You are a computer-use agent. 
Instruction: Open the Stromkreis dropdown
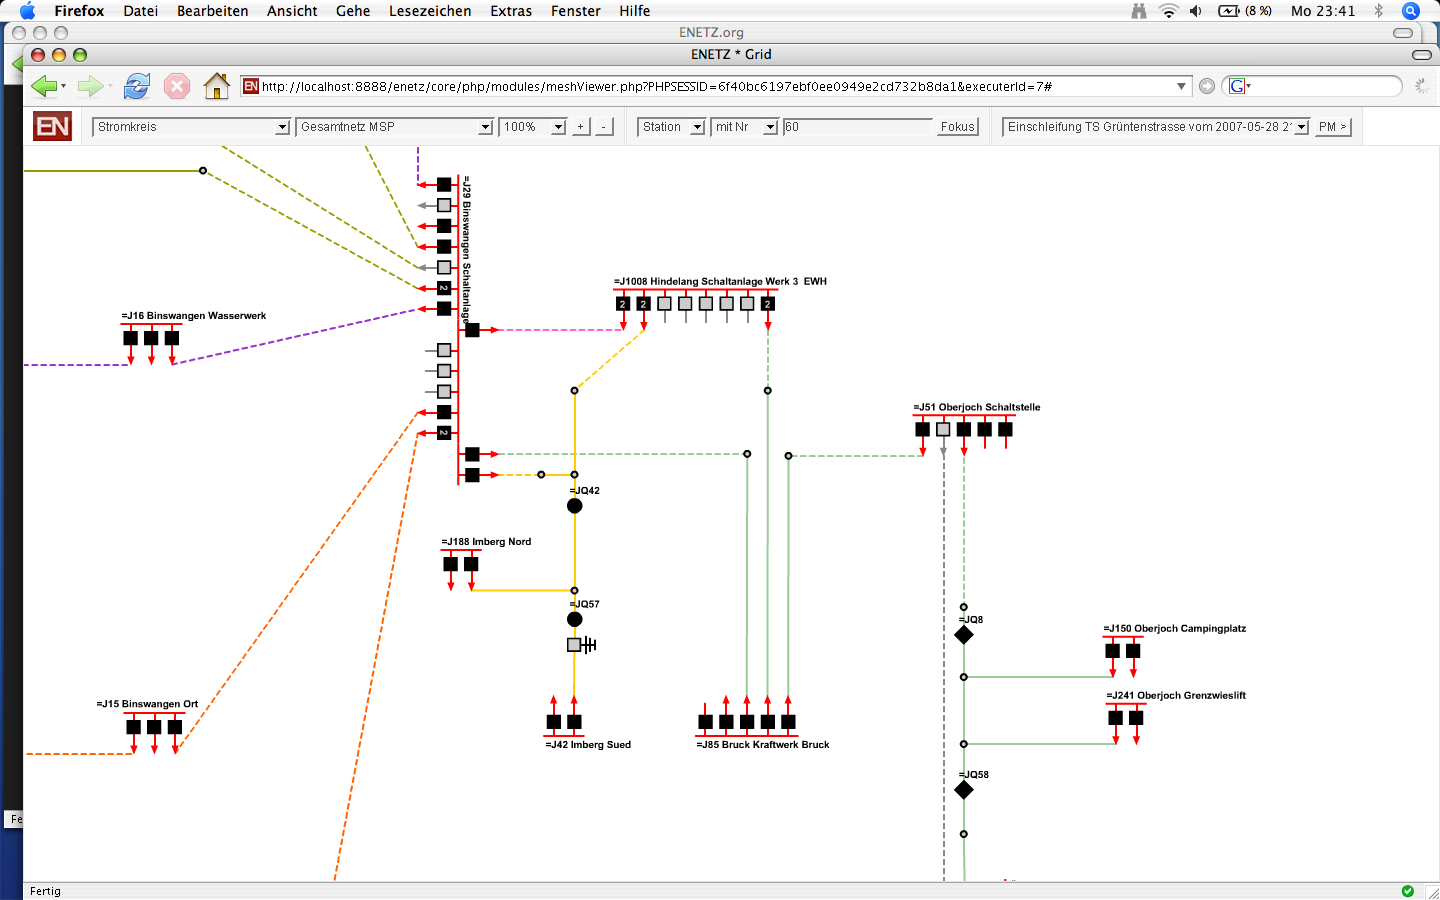click(191, 127)
